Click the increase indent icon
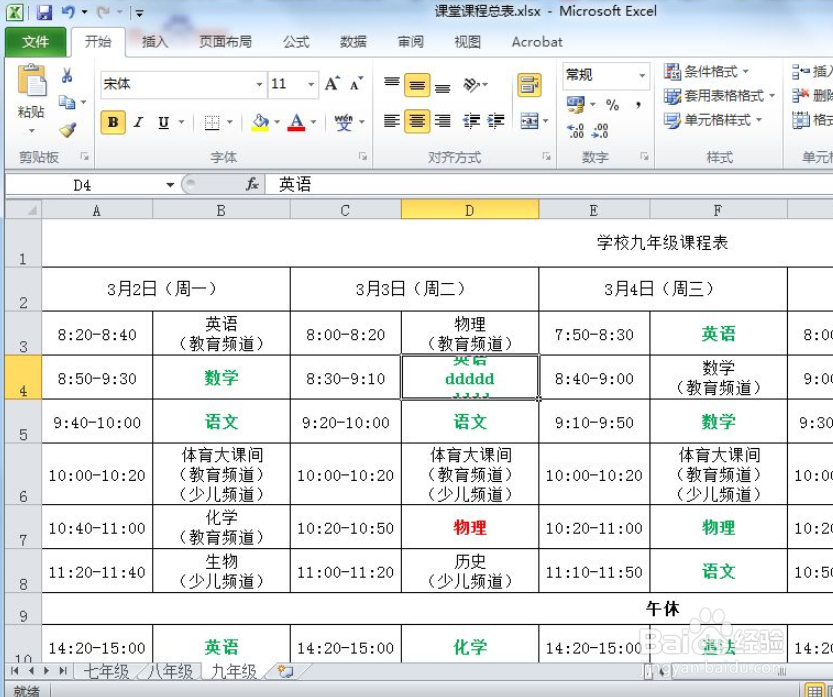Image resolution: width=833 pixels, height=697 pixels. pos(496,122)
